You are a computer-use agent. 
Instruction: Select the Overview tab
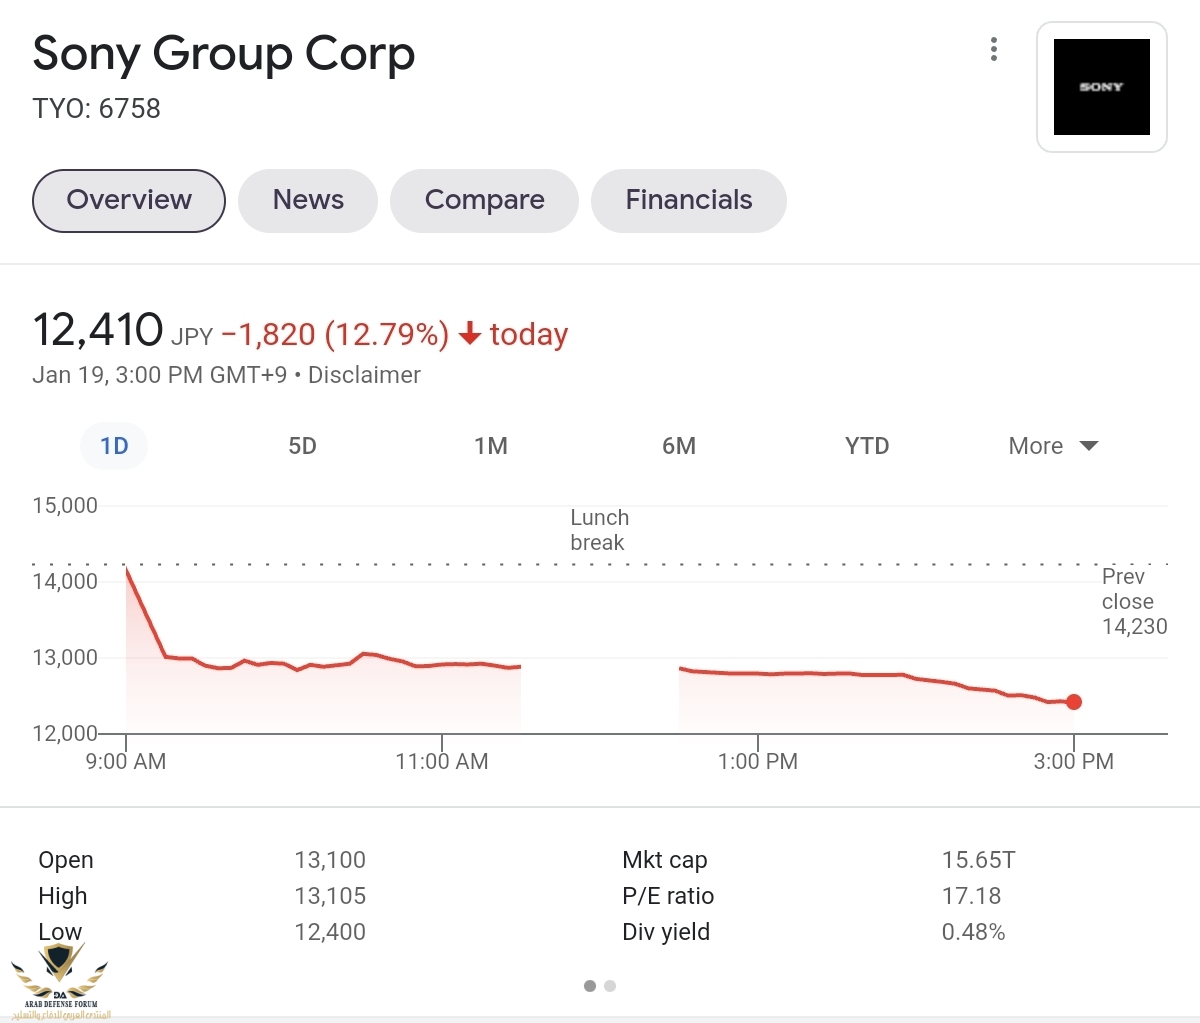coord(129,200)
